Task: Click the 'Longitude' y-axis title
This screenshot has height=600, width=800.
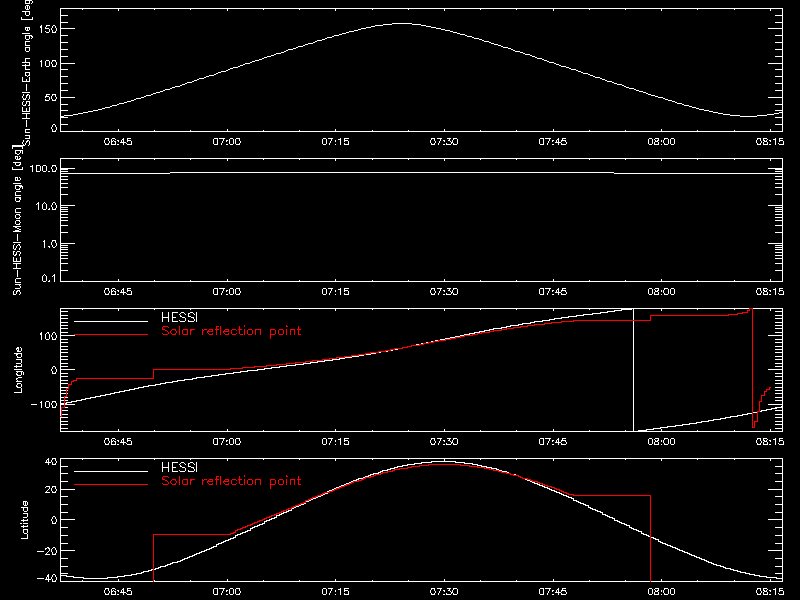Action: [18, 370]
